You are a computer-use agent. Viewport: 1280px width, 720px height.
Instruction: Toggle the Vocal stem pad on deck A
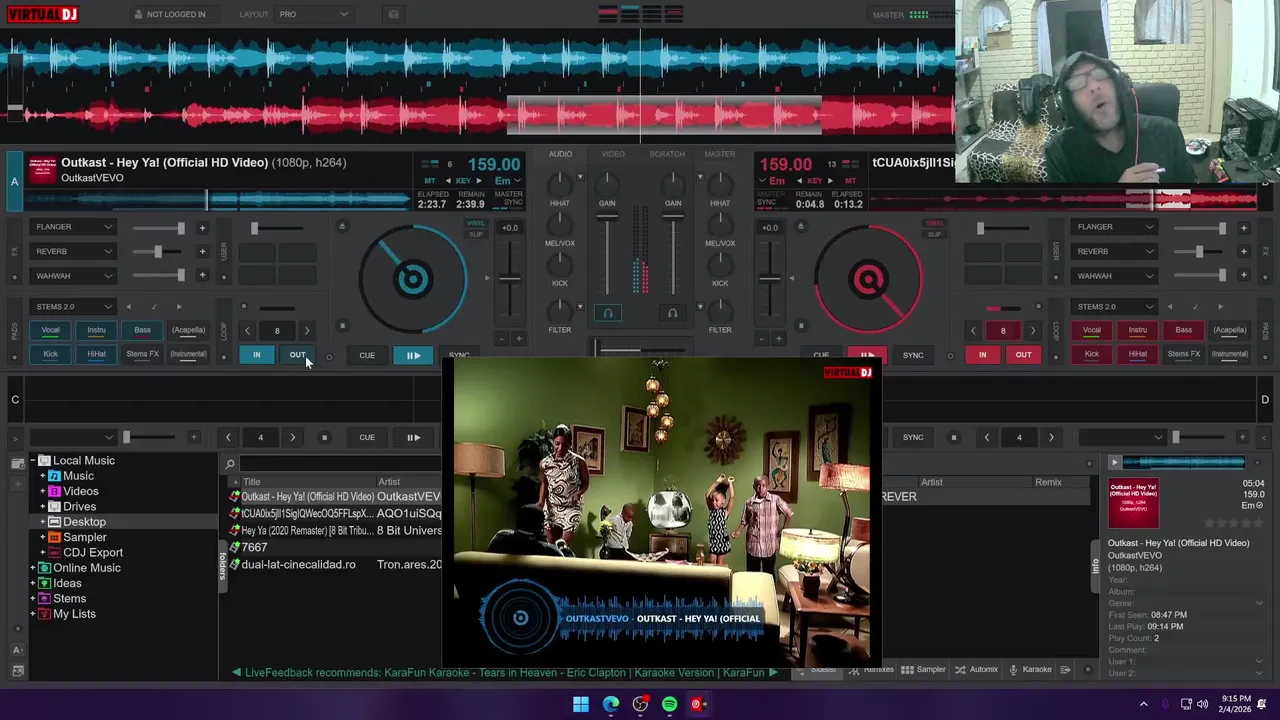[x=50, y=330]
